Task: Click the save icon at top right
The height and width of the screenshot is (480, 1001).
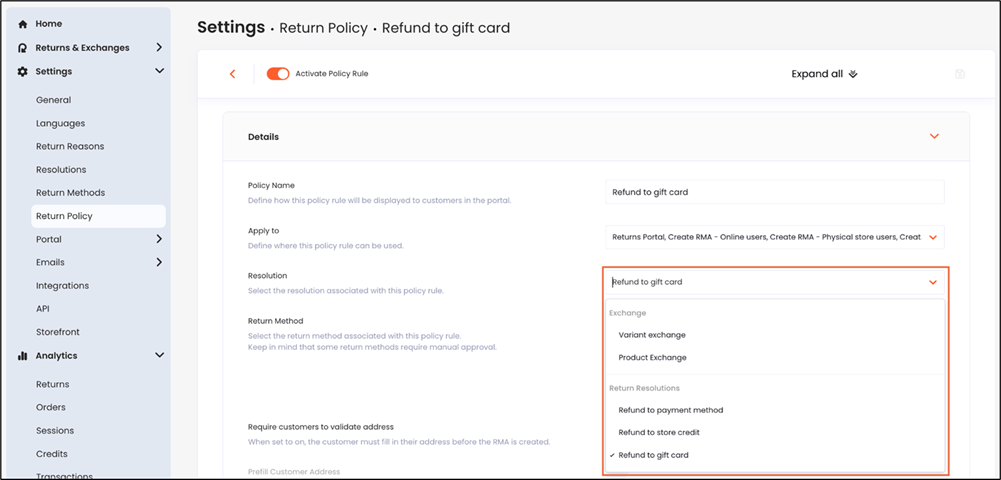Action: click(960, 74)
